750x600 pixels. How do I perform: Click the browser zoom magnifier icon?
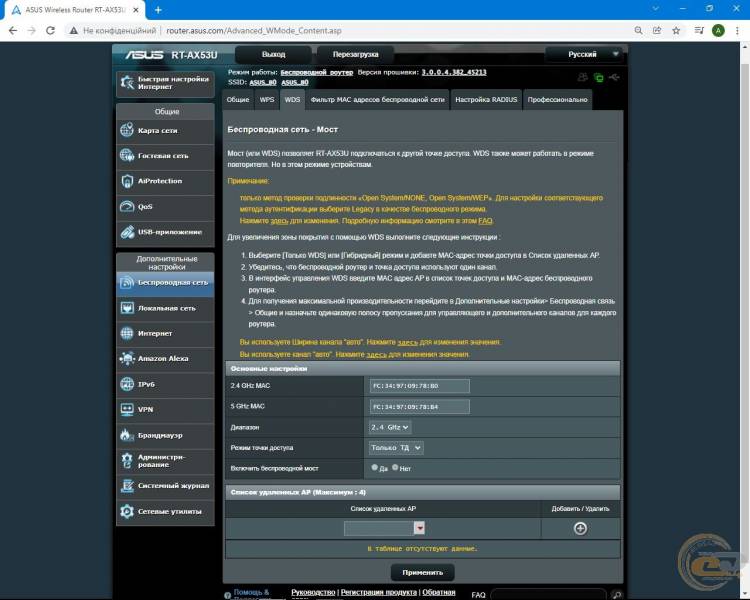point(638,31)
